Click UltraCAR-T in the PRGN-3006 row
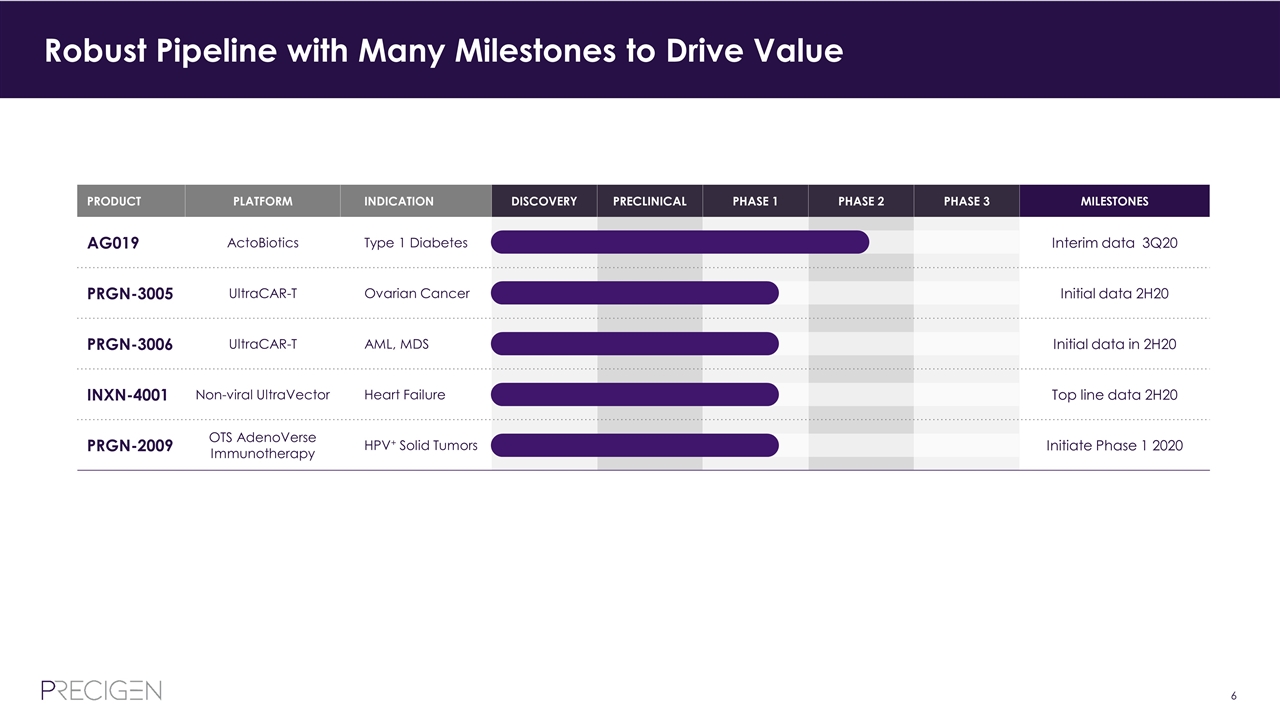The height and width of the screenshot is (720, 1280). pos(263,344)
